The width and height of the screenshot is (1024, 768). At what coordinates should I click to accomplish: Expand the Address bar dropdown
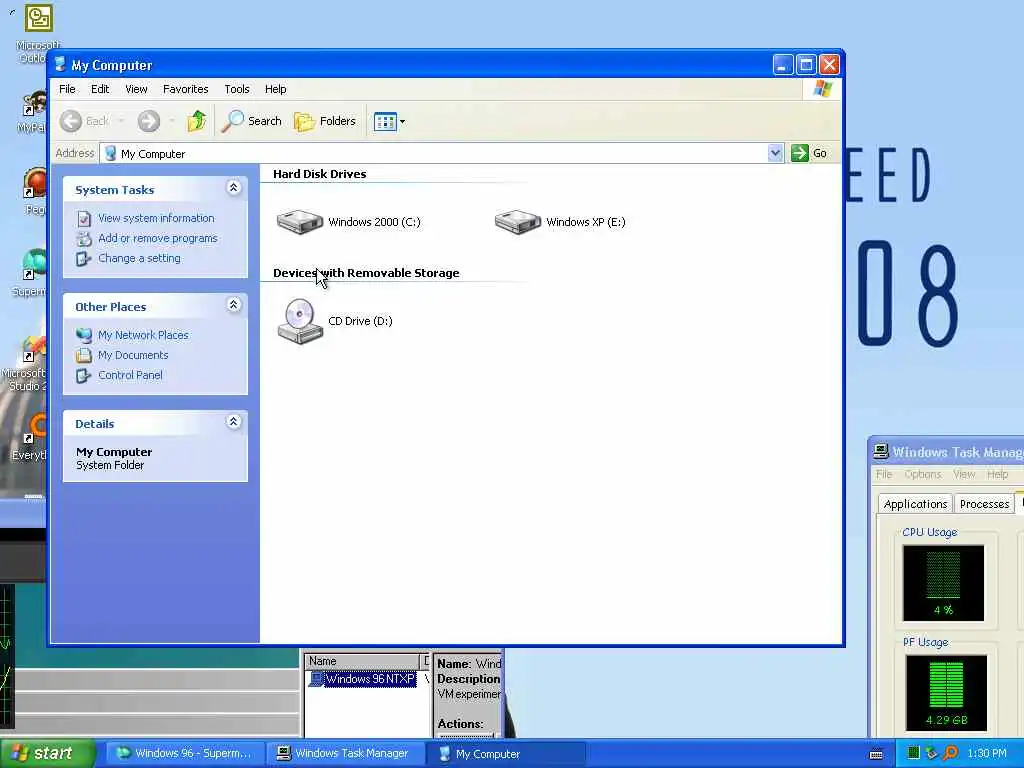tap(775, 153)
